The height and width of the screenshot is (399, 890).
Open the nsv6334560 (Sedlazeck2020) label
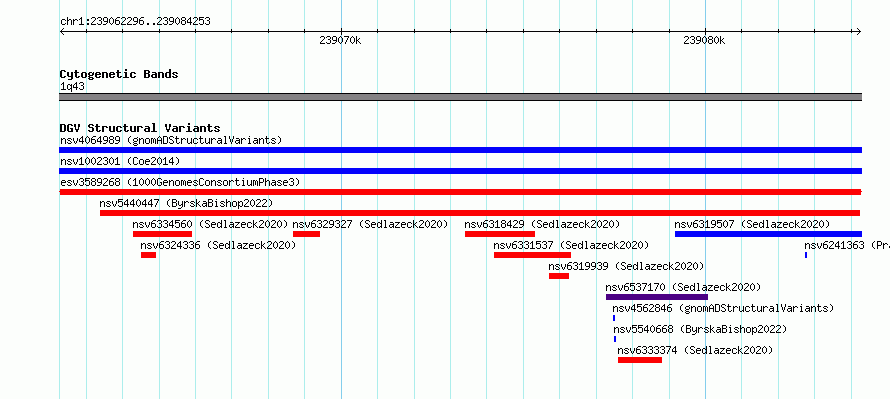pyautogui.click(x=211, y=224)
